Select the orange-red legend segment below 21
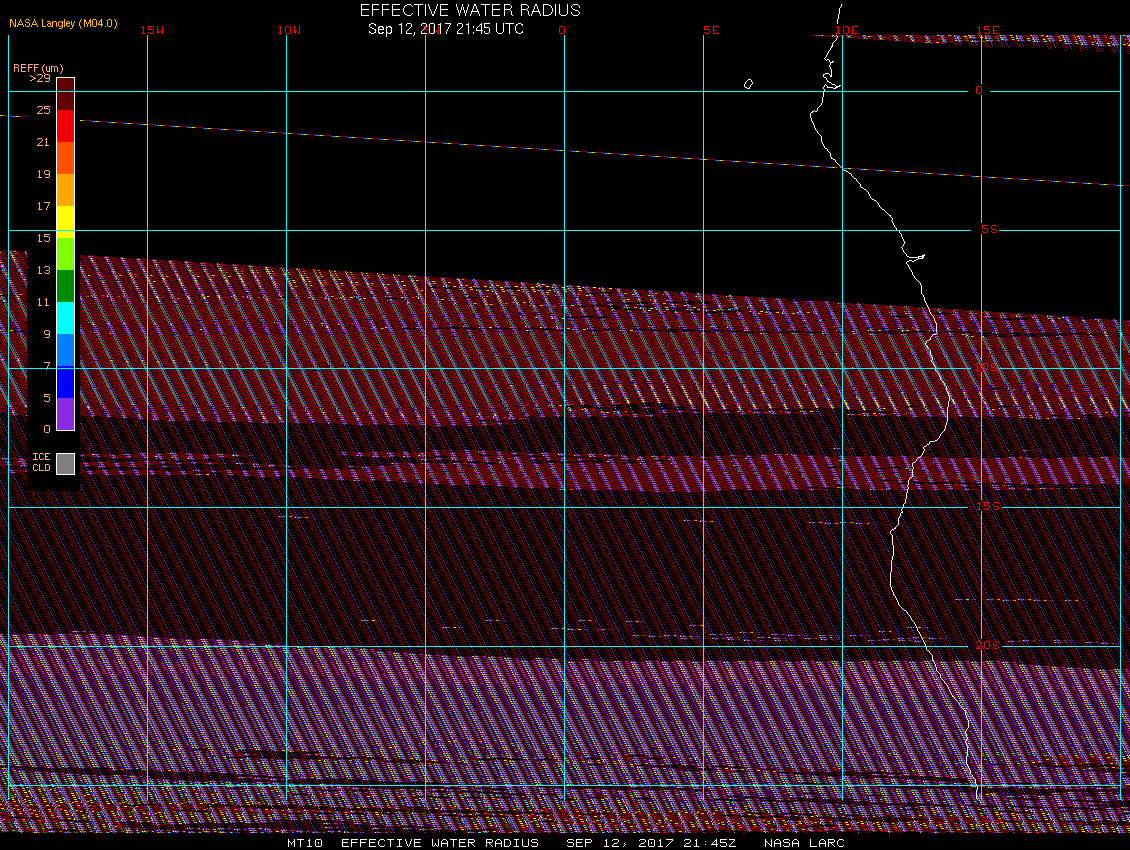1130x850 pixels. pyautogui.click(x=66, y=158)
